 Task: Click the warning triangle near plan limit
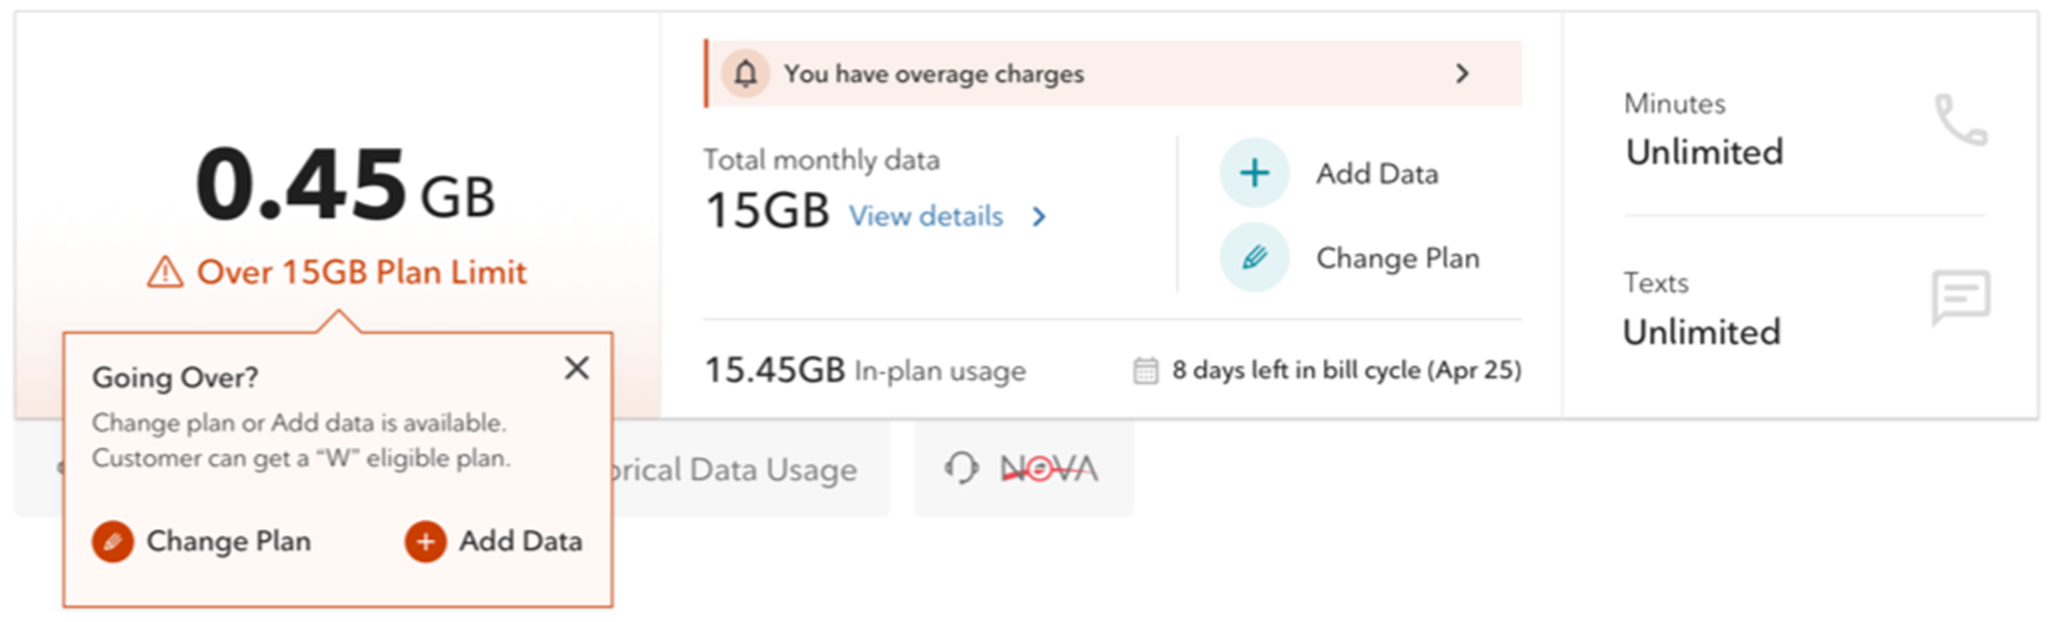pyautogui.click(x=165, y=272)
